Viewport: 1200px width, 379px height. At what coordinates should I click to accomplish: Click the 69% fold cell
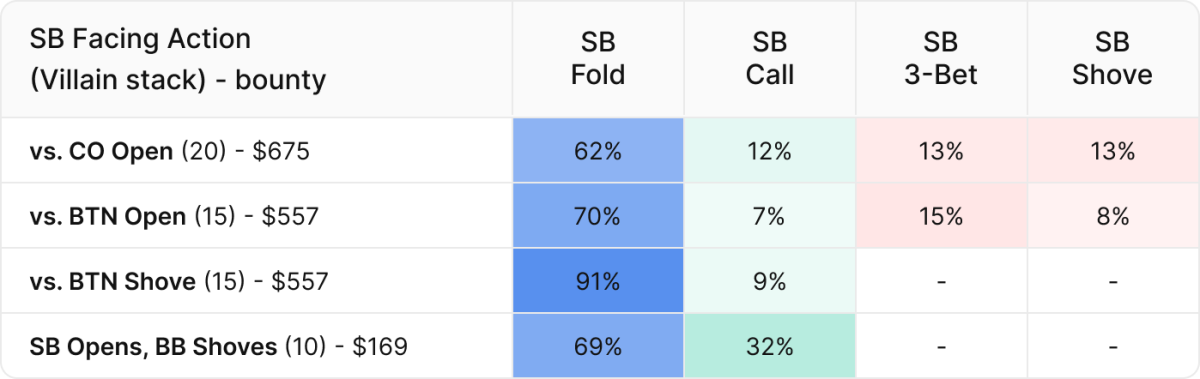point(598,347)
